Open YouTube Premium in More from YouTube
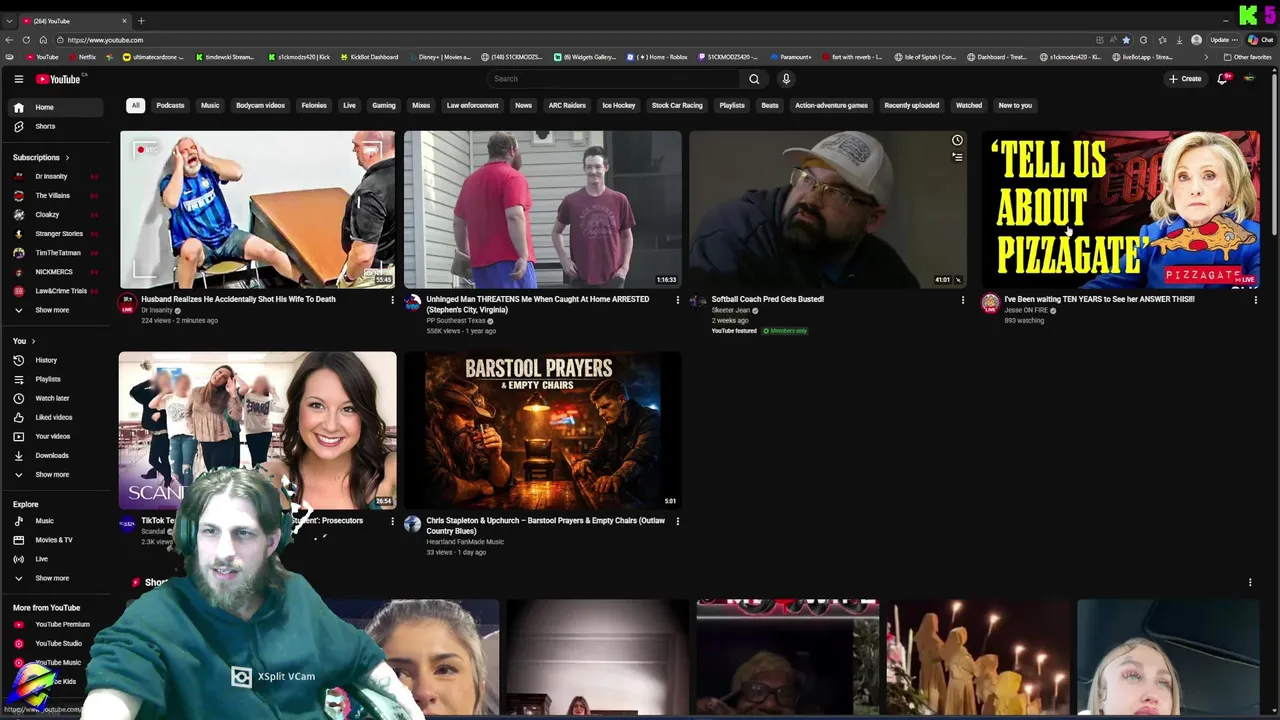Screen dimensions: 1280x720 57,624
